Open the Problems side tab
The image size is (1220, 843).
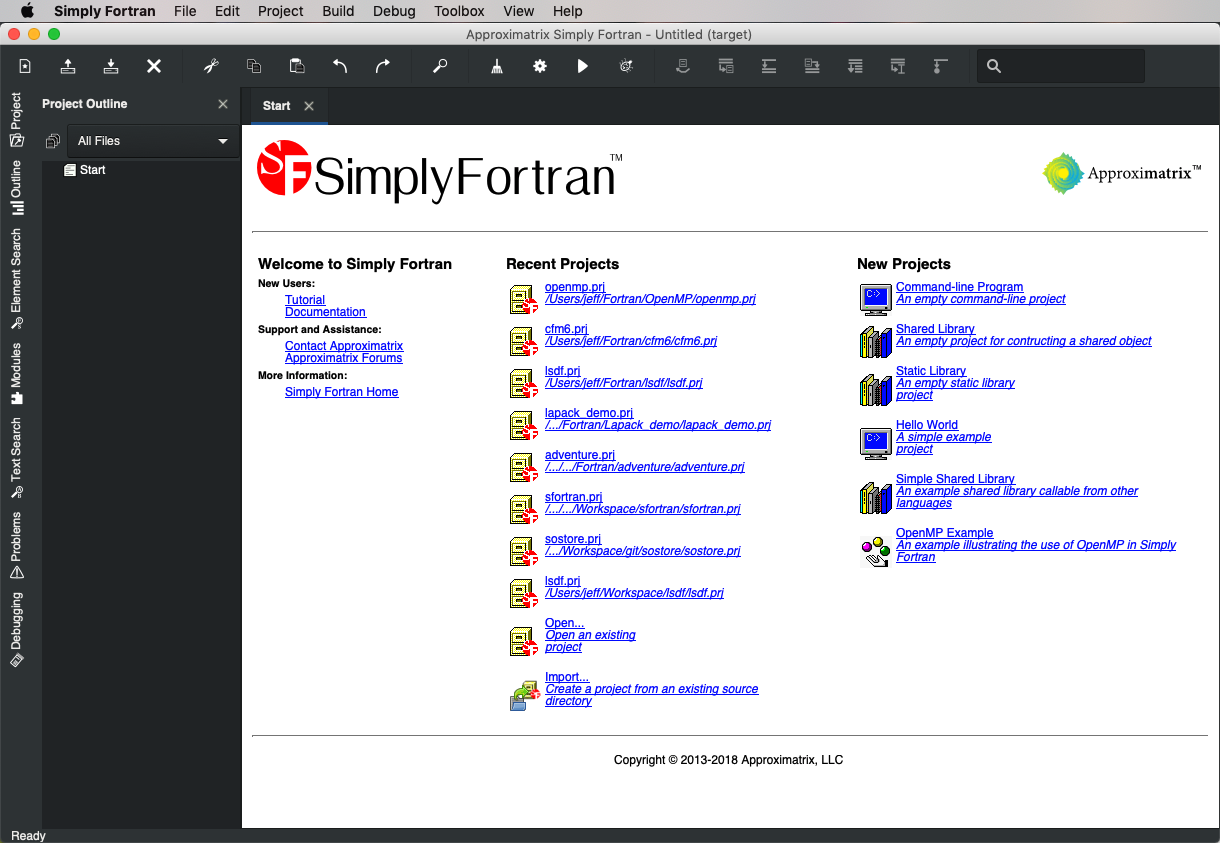point(16,546)
